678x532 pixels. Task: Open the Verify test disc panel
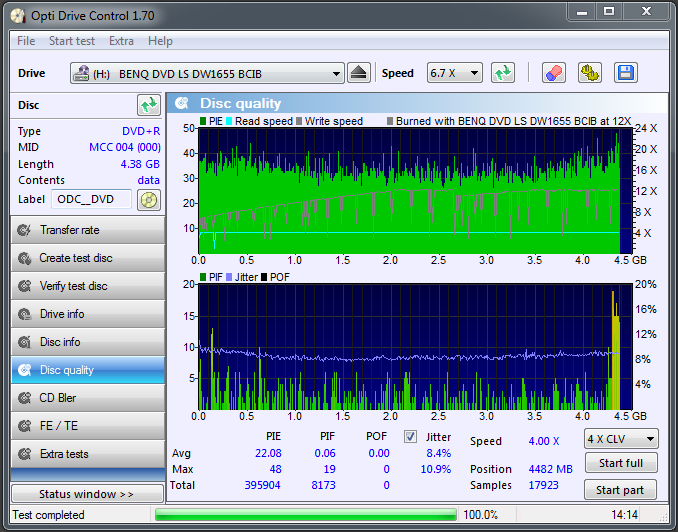88,286
